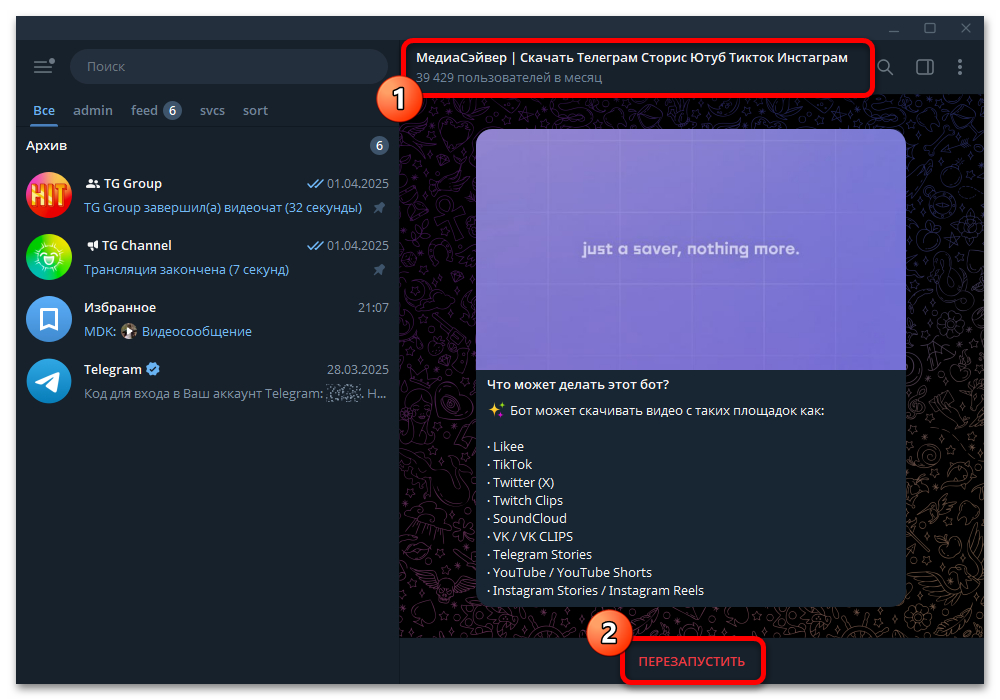Viewport: 1000px width, 700px height.
Task: Click the pin icon on TG Channel row
Action: click(379, 270)
